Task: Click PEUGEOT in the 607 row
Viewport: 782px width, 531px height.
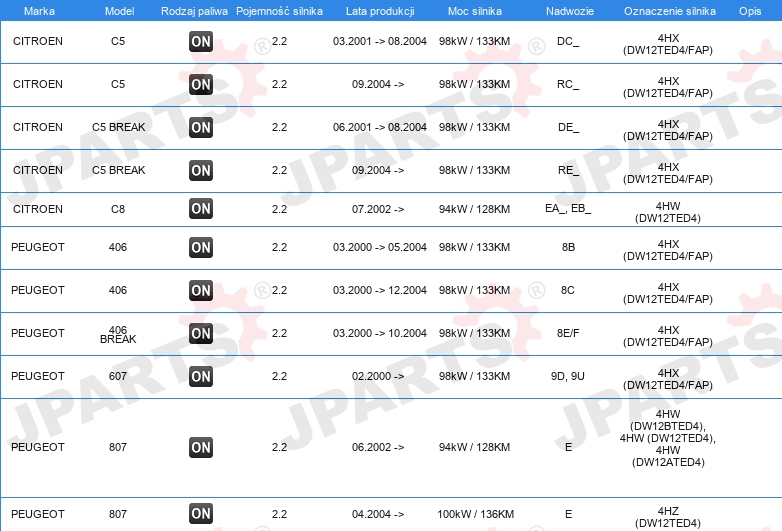Action: 38,376
